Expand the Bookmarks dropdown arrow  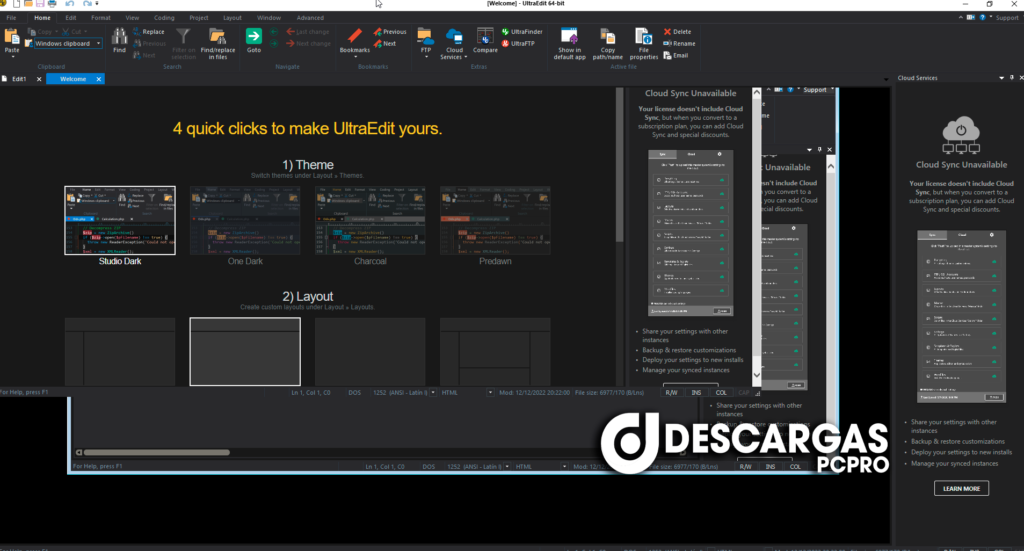tap(355, 57)
